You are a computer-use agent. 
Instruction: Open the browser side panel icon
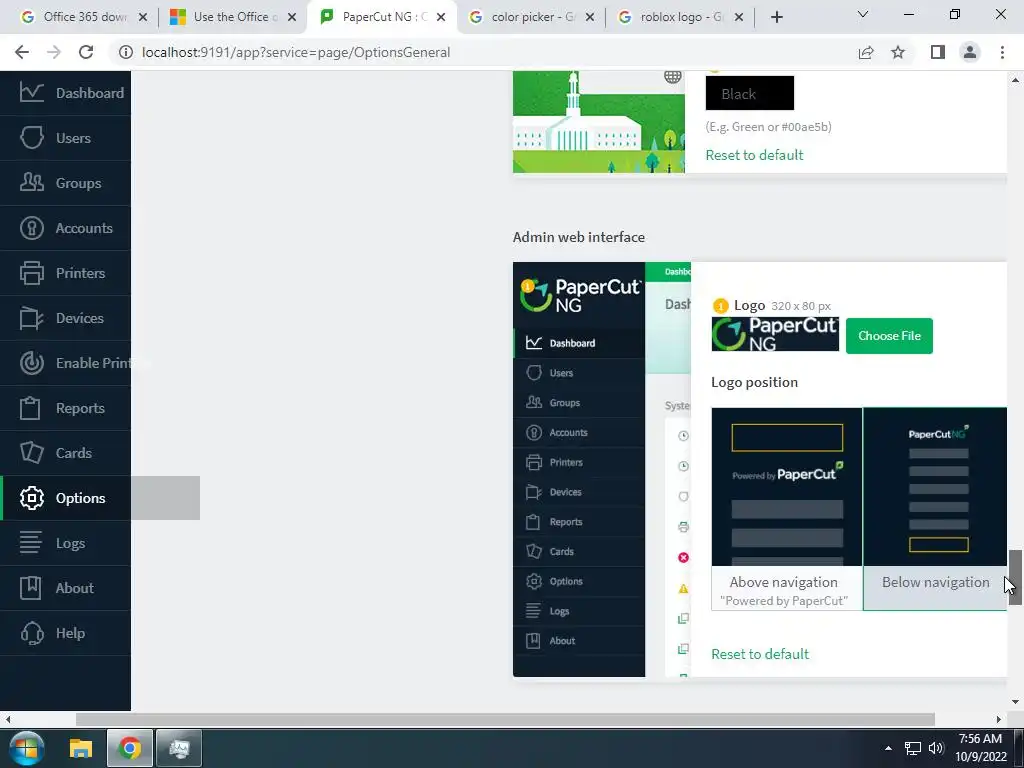click(938, 52)
